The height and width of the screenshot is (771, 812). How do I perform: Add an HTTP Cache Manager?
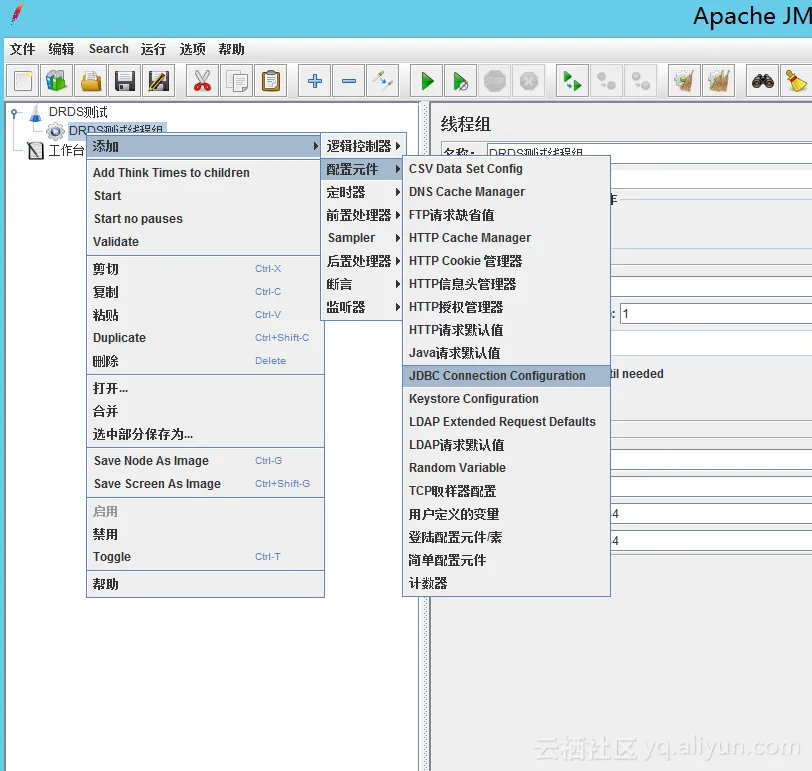[x=506, y=238]
